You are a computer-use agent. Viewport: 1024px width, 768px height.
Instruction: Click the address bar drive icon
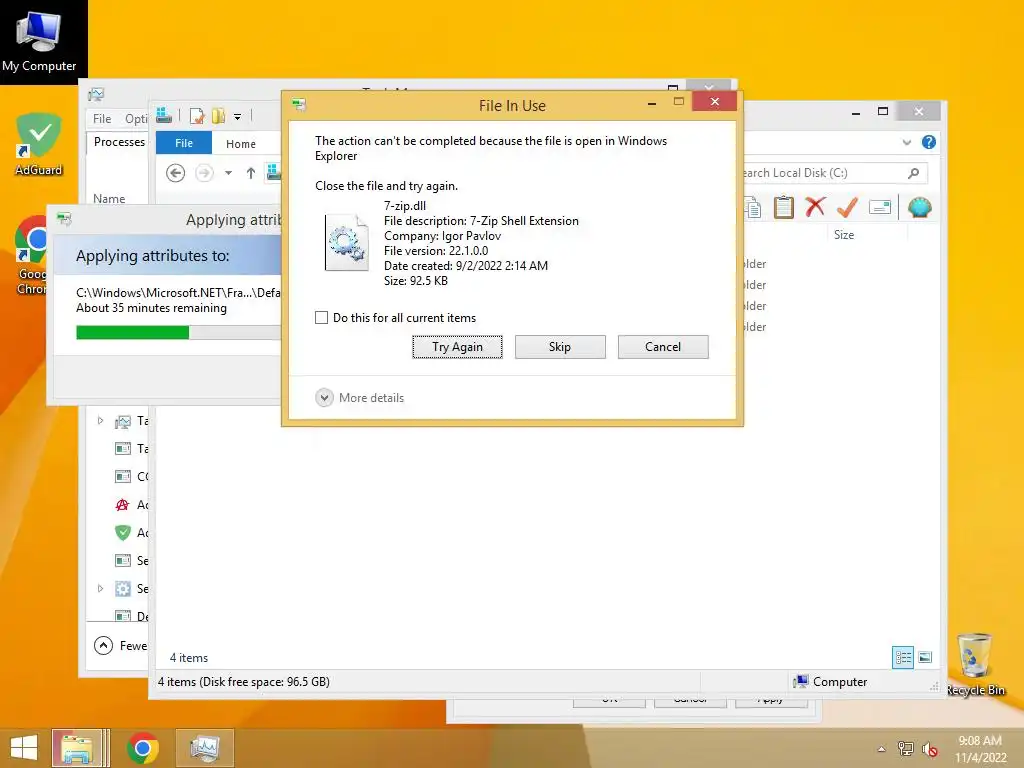274,172
